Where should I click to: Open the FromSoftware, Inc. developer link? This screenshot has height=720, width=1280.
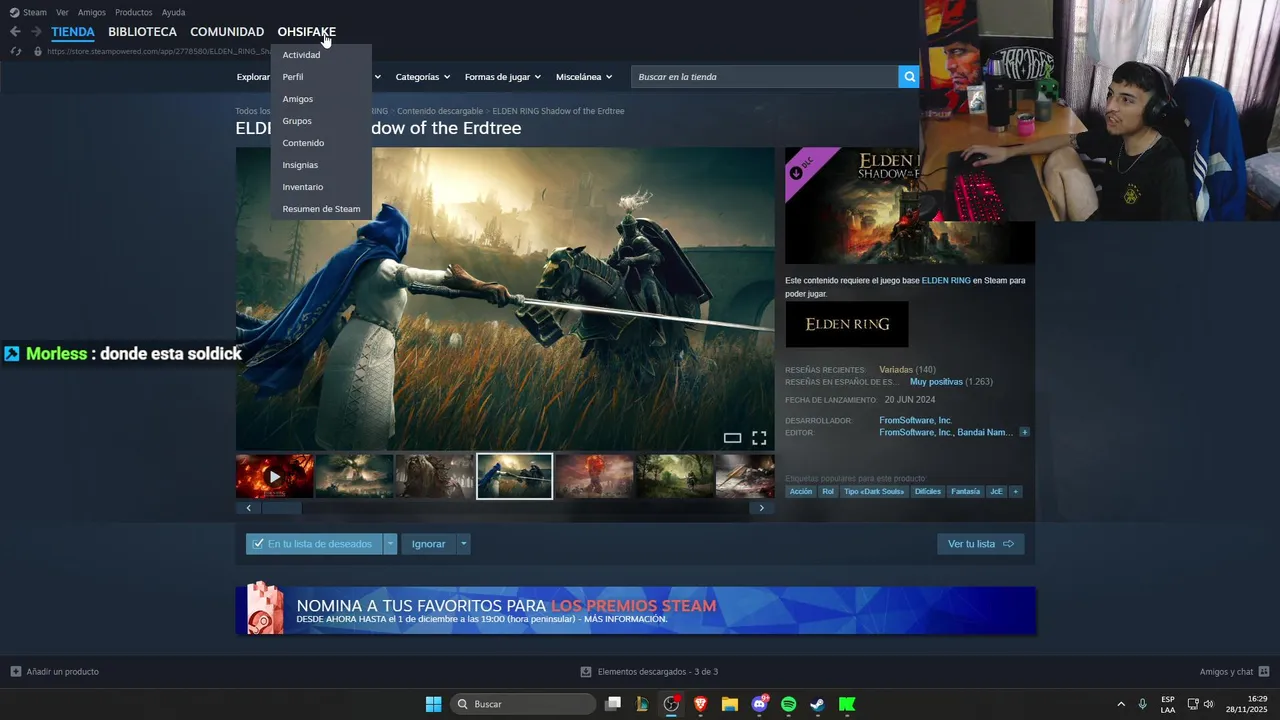click(x=915, y=421)
